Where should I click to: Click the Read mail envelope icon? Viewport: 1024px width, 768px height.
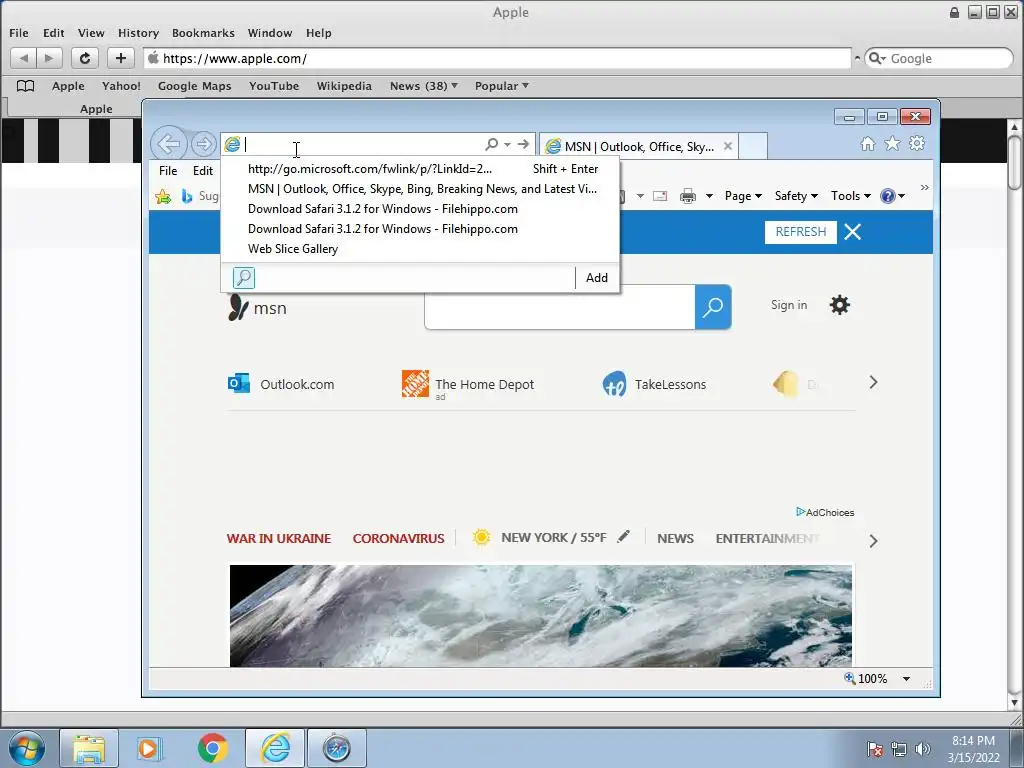(x=660, y=196)
